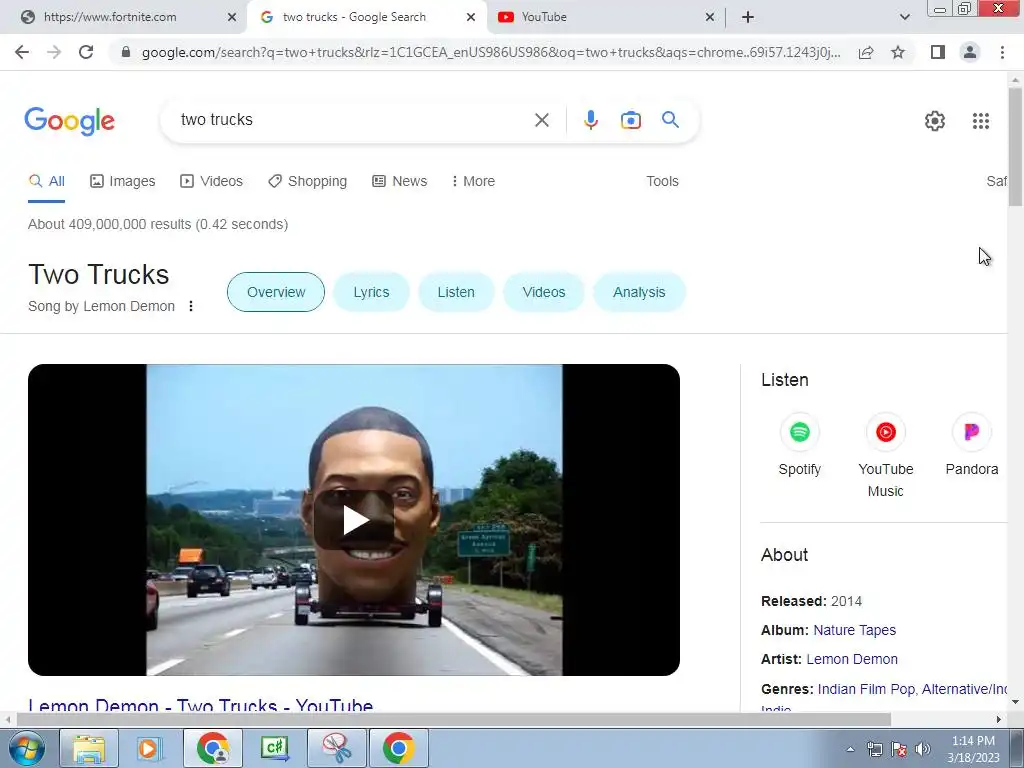The image size is (1024, 768).
Task: Open the taskbar clock and date
Action: [973, 749]
